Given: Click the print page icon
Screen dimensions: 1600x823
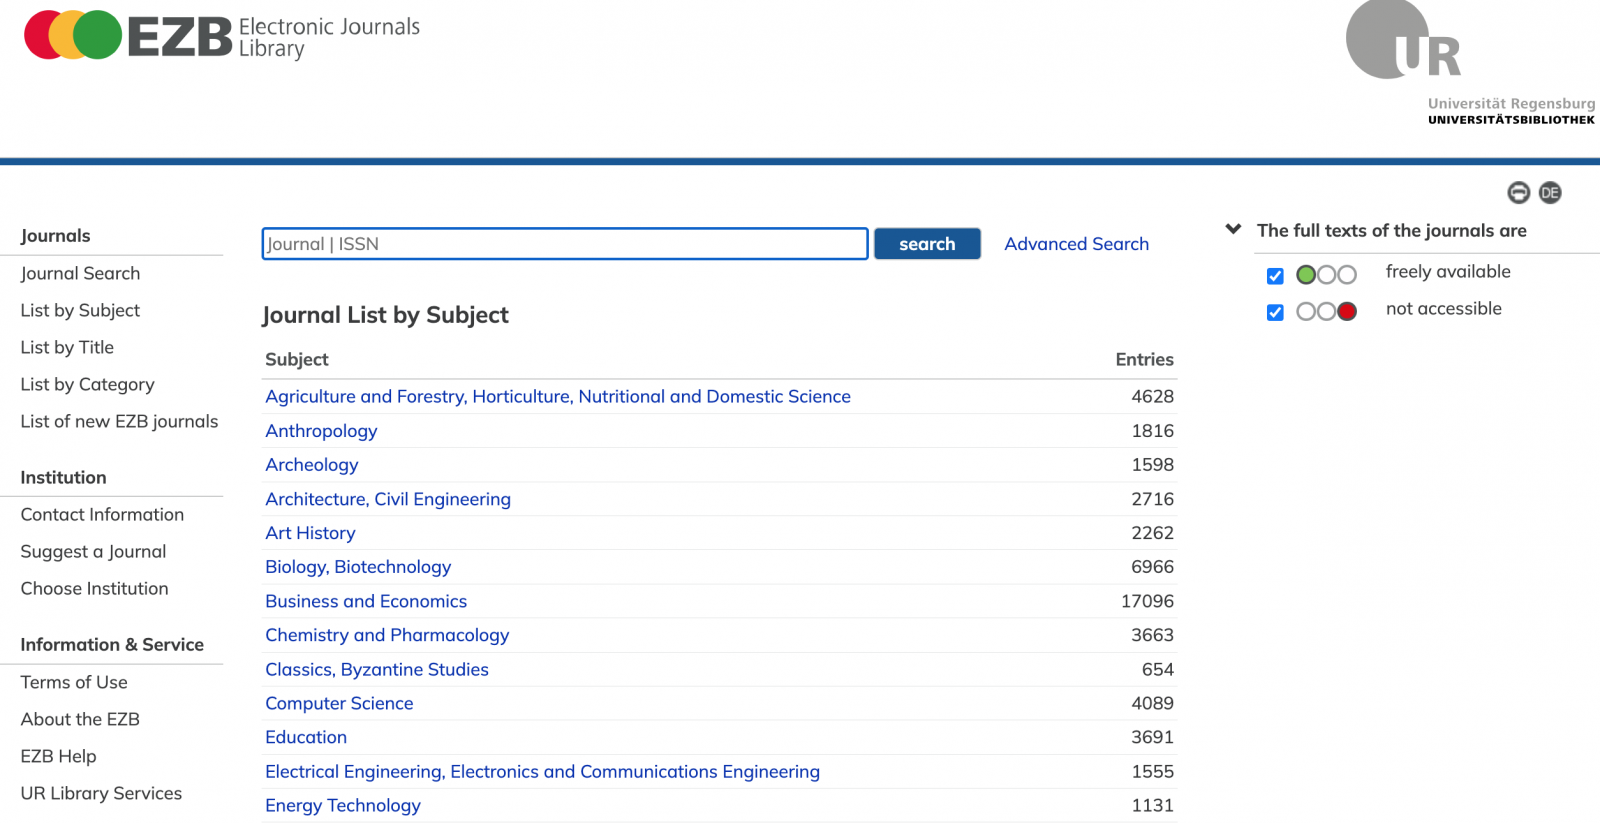Looking at the screenshot, I should coord(1518,193).
